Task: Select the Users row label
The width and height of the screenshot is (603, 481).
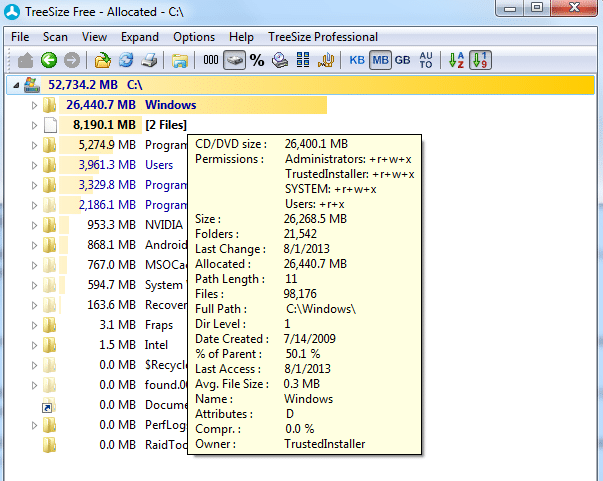Action: (159, 165)
